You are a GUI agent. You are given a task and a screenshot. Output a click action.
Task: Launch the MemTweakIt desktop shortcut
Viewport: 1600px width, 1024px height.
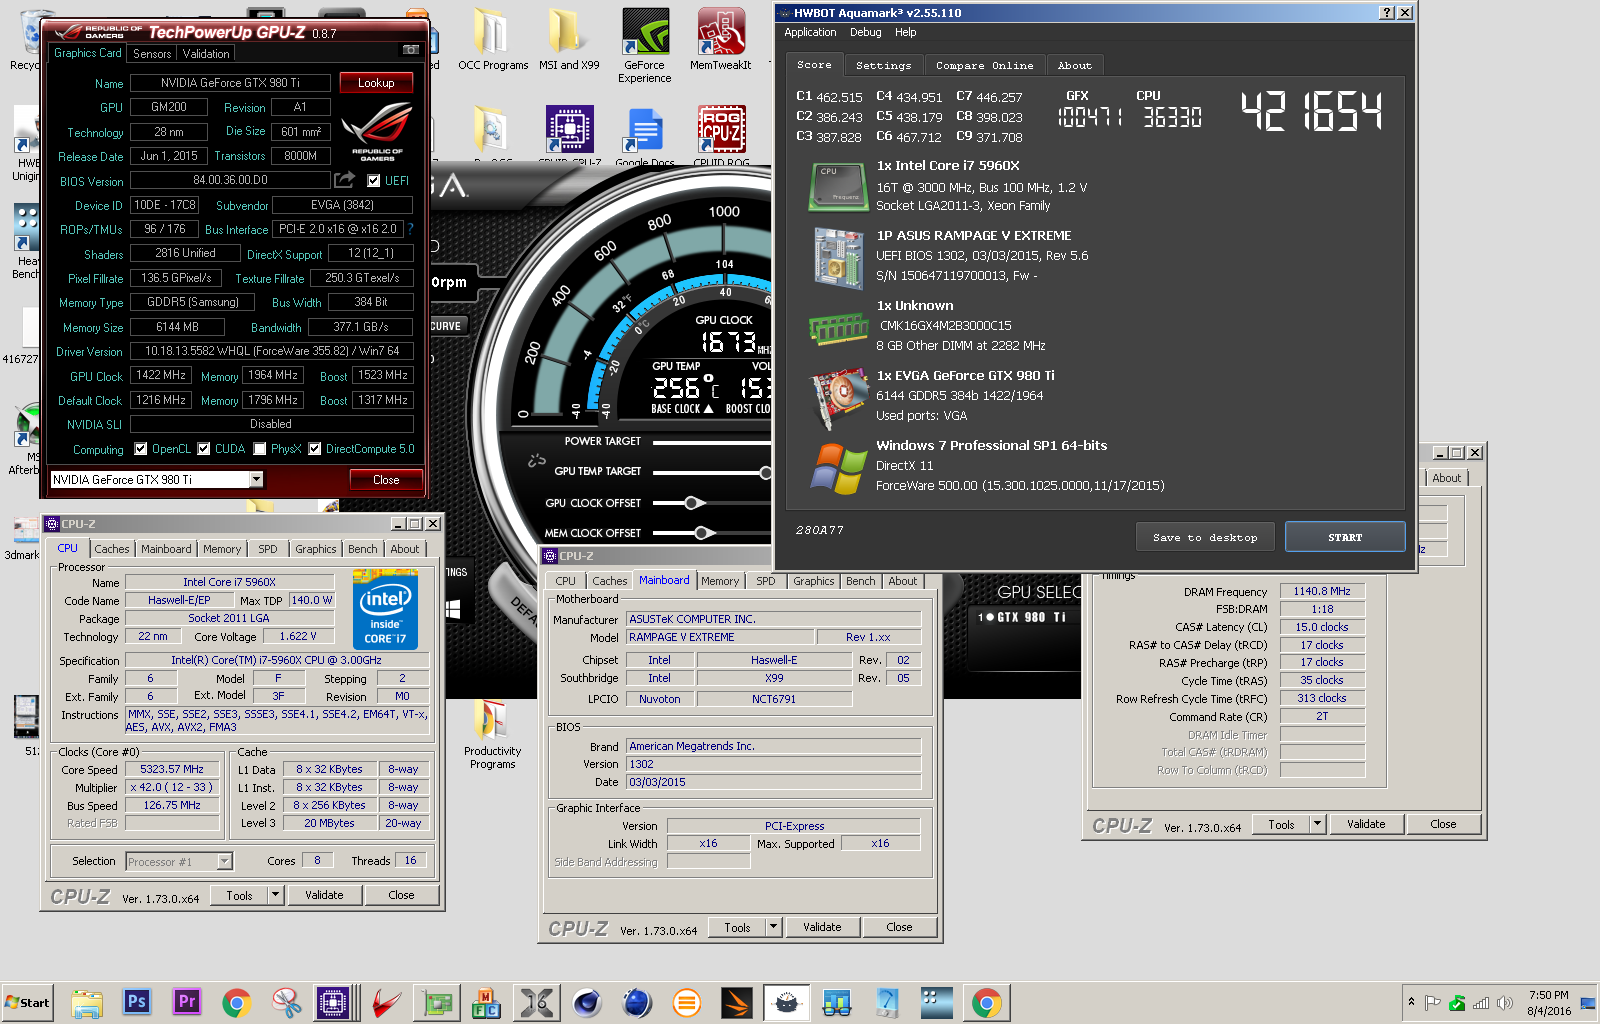[721, 40]
